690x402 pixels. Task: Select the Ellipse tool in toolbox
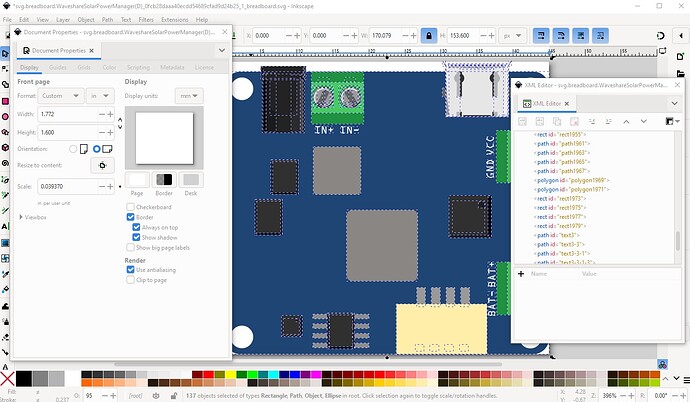pos(5,117)
